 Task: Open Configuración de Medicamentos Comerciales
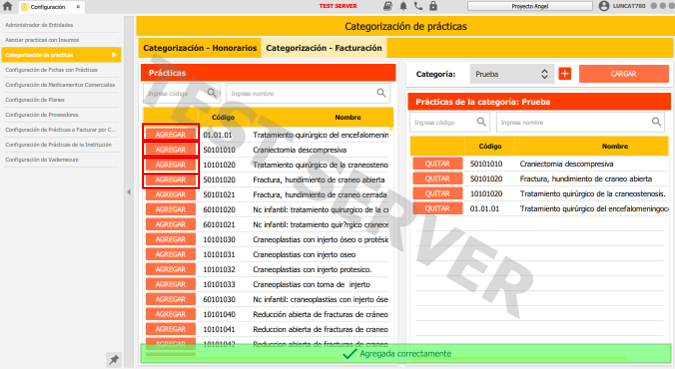60,85
